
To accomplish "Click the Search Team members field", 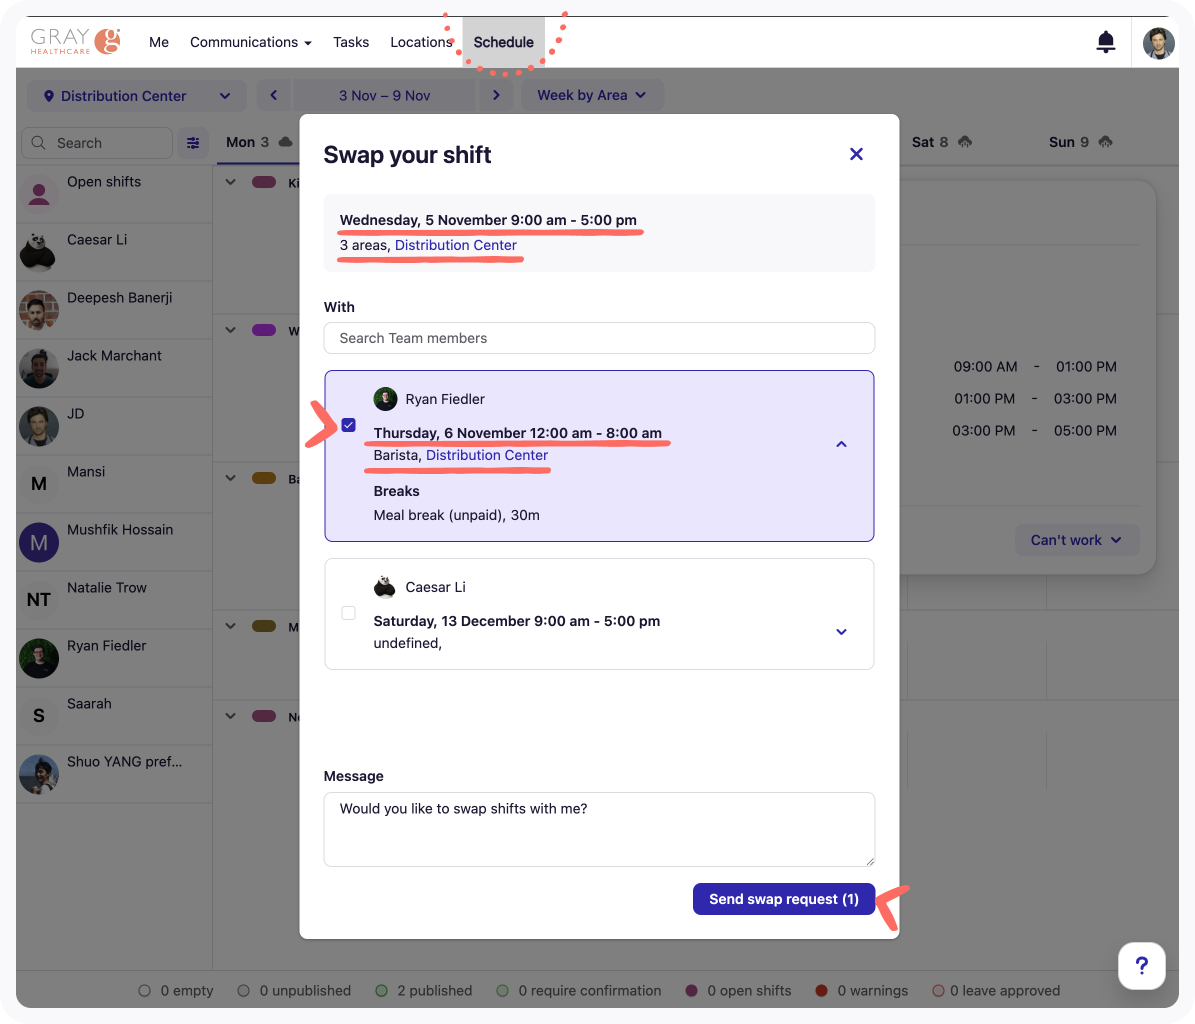I will point(598,338).
